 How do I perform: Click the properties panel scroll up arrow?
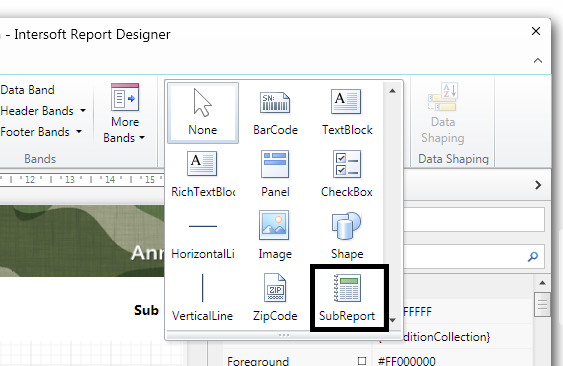tap(542, 283)
